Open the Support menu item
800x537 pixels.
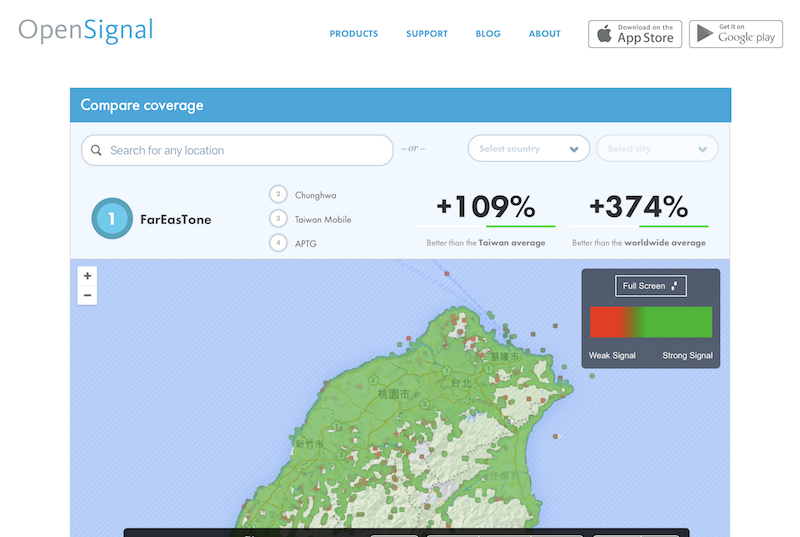pyautogui.click(x=427, y=34)
